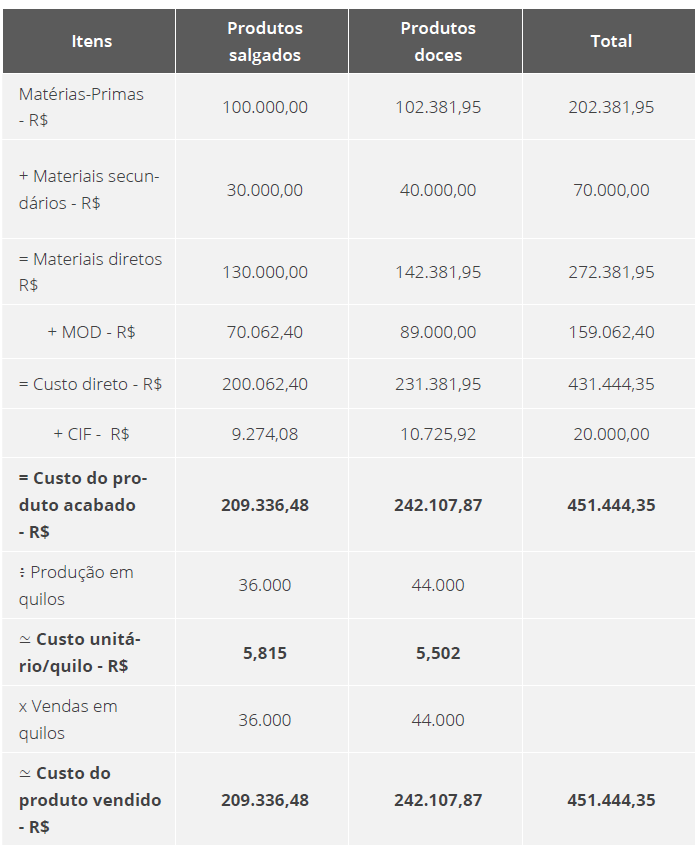Select the 431.444,35 Custo direto total
Viewport: 700px width, 845px height.
coord(611,384)
